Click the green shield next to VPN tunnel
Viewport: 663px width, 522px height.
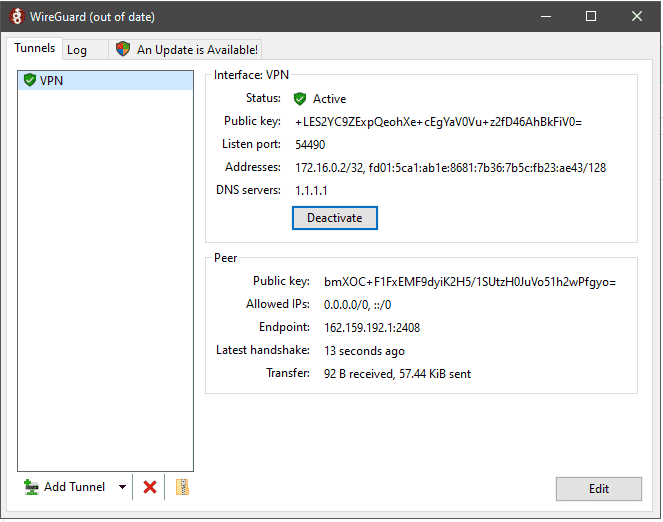pyautogui.click(x=30, y=80)
